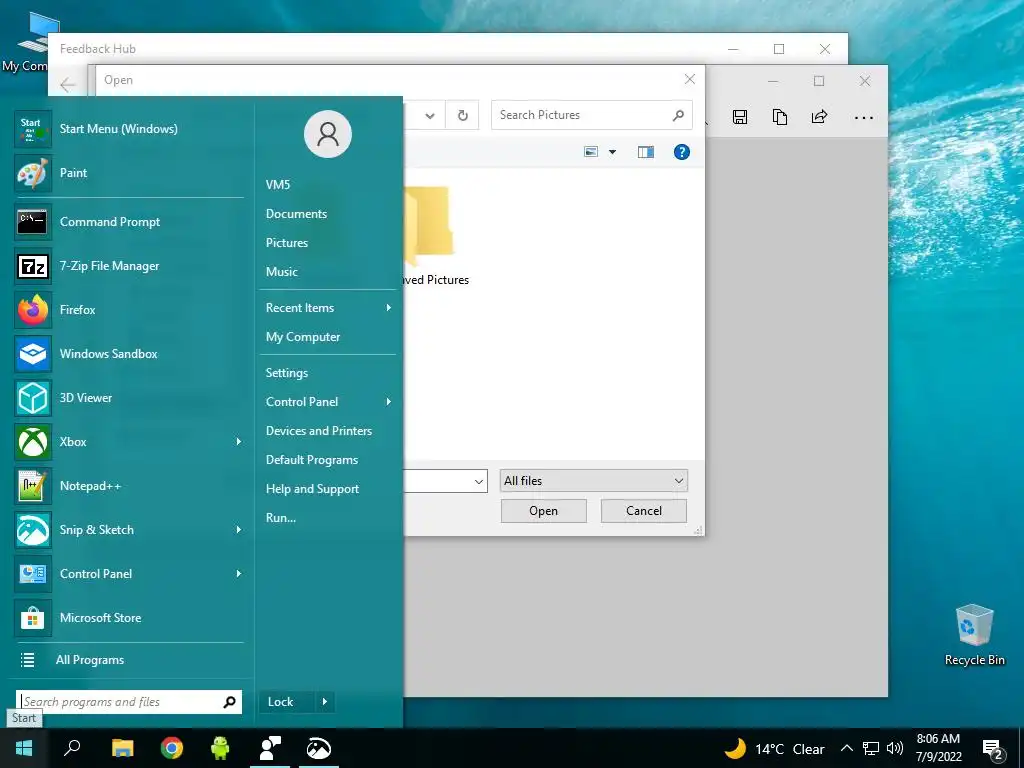Show hidden tray icons chevron
This screenshot has width=1024, height=768.
(x=846, y=748)
